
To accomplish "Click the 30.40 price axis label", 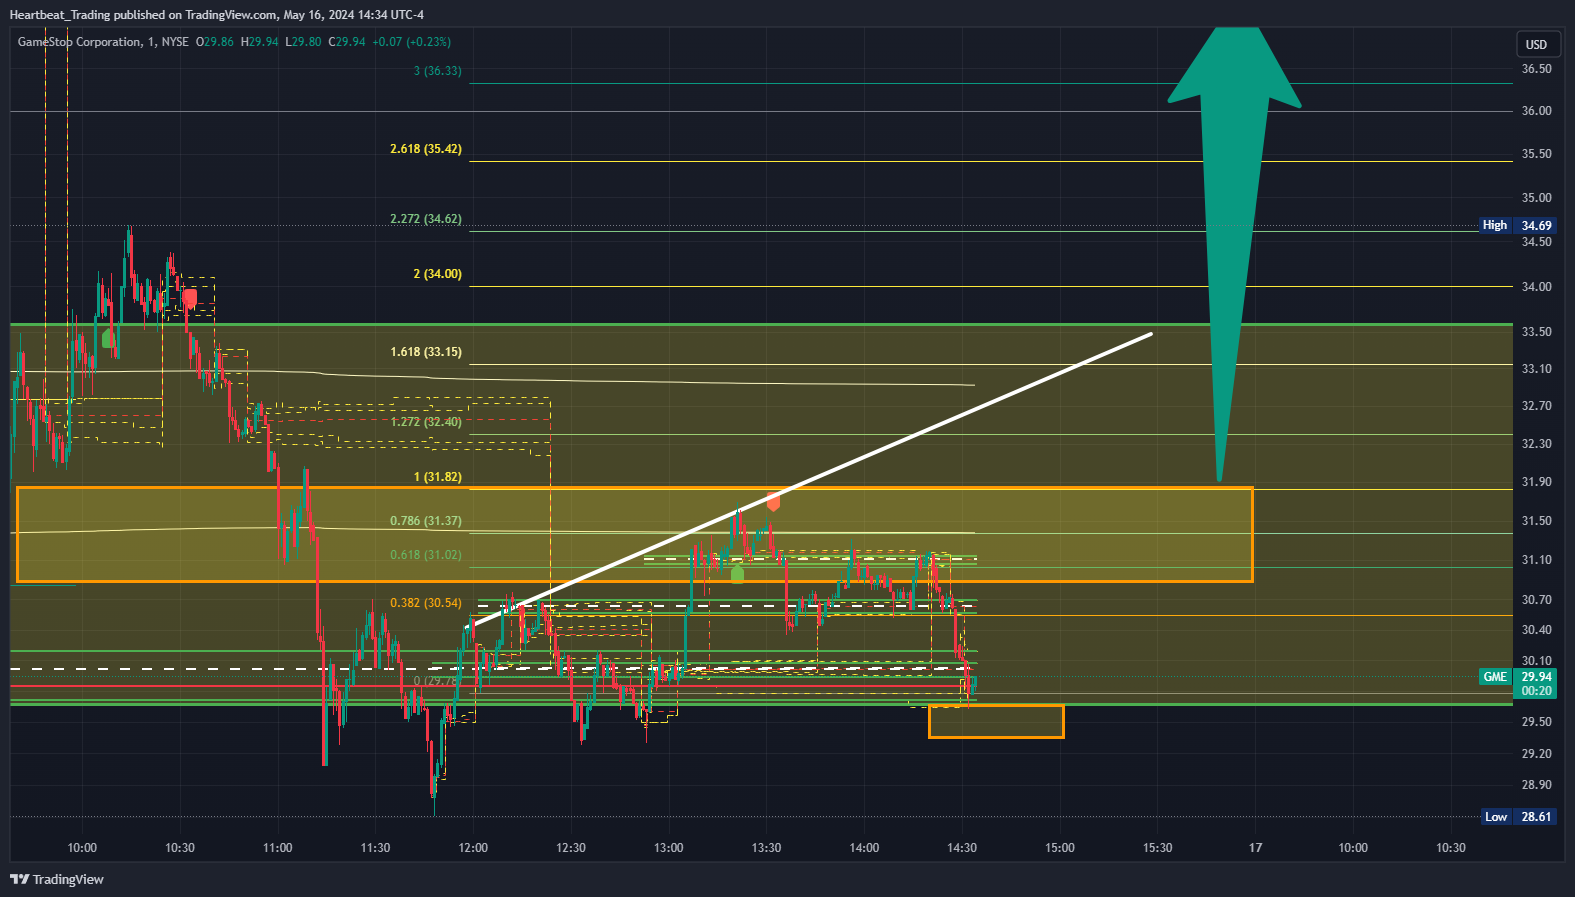I will [1537, 630].
